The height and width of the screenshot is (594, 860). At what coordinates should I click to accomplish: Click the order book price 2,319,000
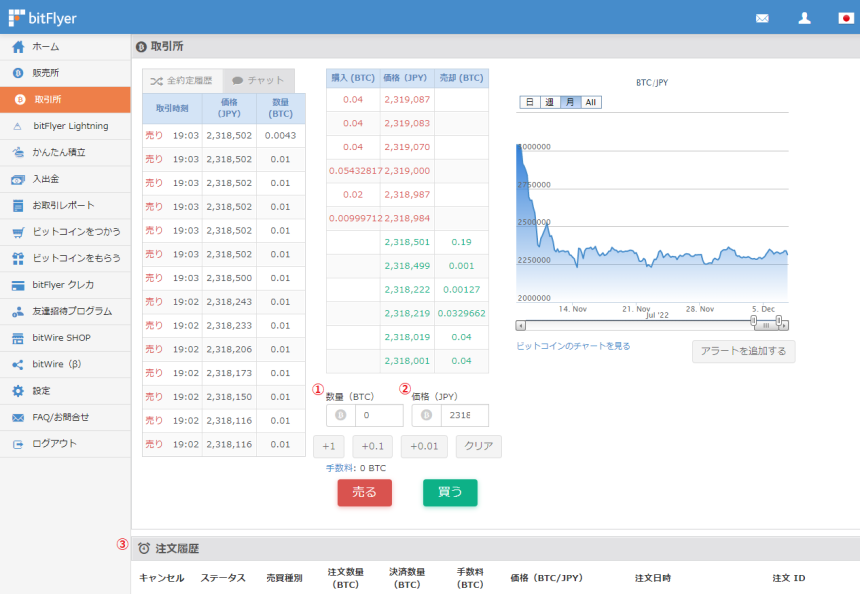(x=407, y=171)
